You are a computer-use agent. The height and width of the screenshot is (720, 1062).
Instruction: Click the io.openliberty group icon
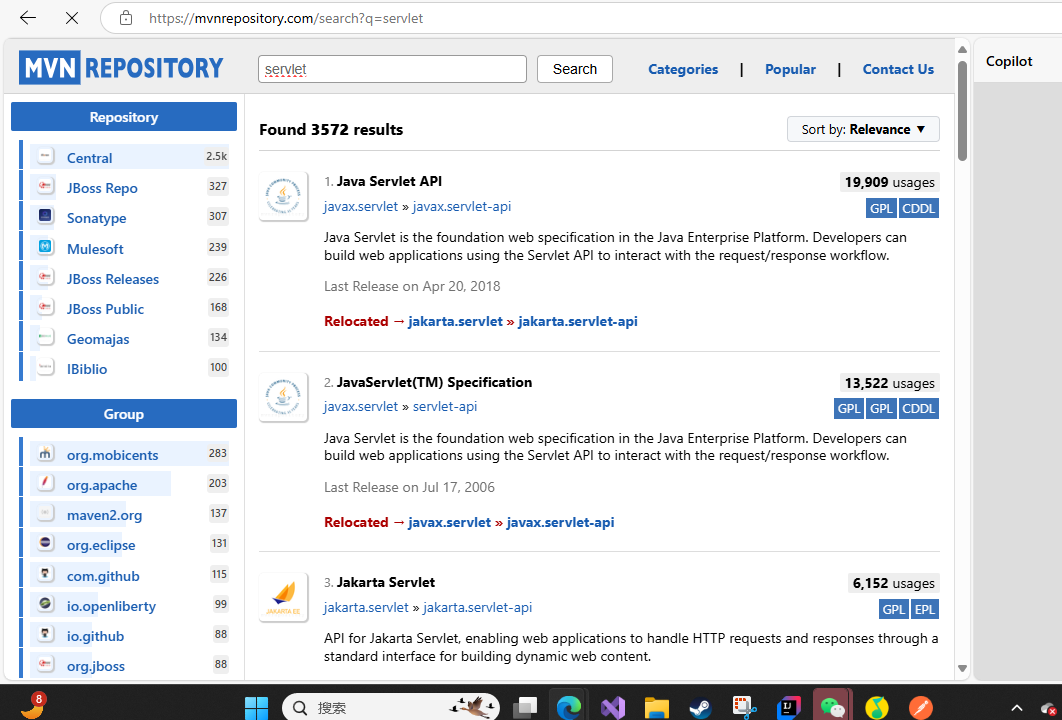coord(45,604)
